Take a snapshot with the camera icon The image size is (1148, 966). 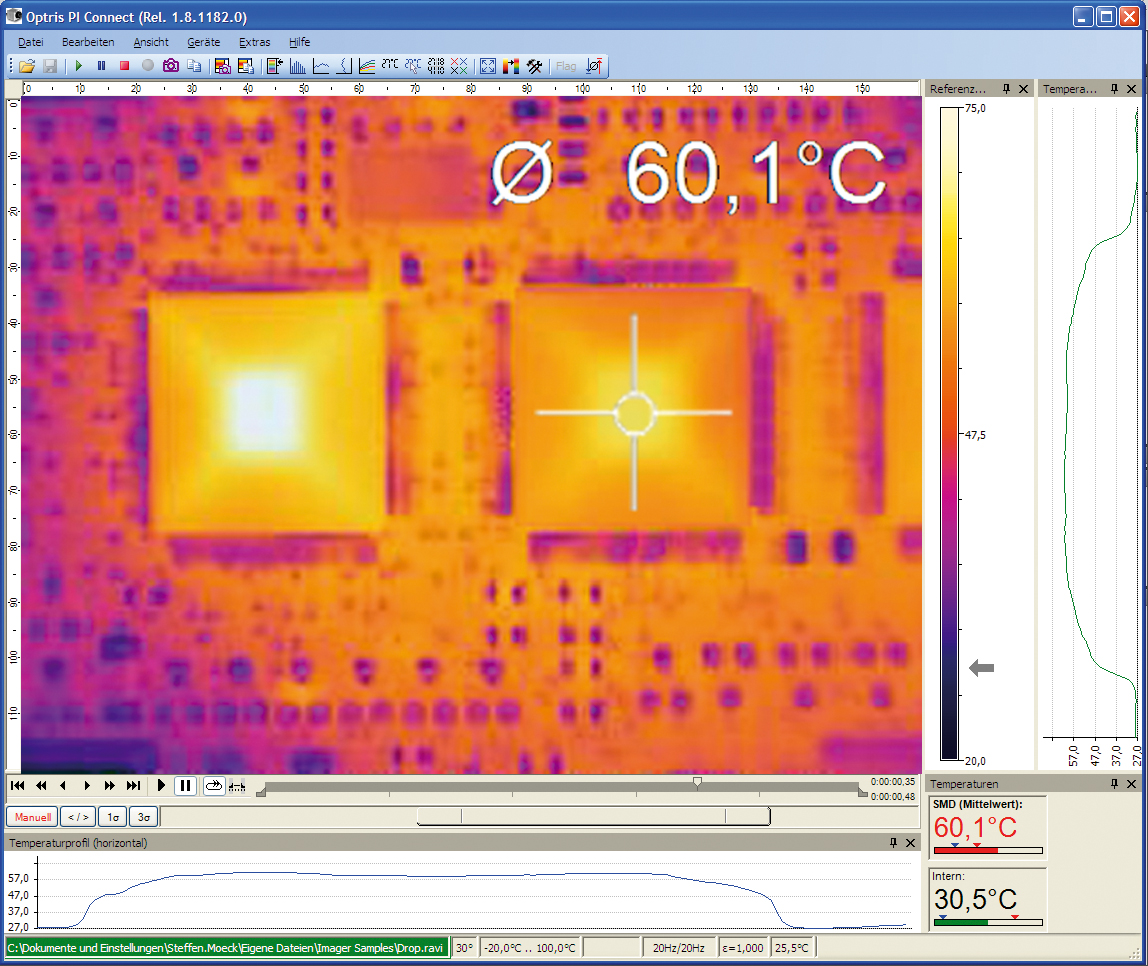pyautogui.click(x=170, y=66)
